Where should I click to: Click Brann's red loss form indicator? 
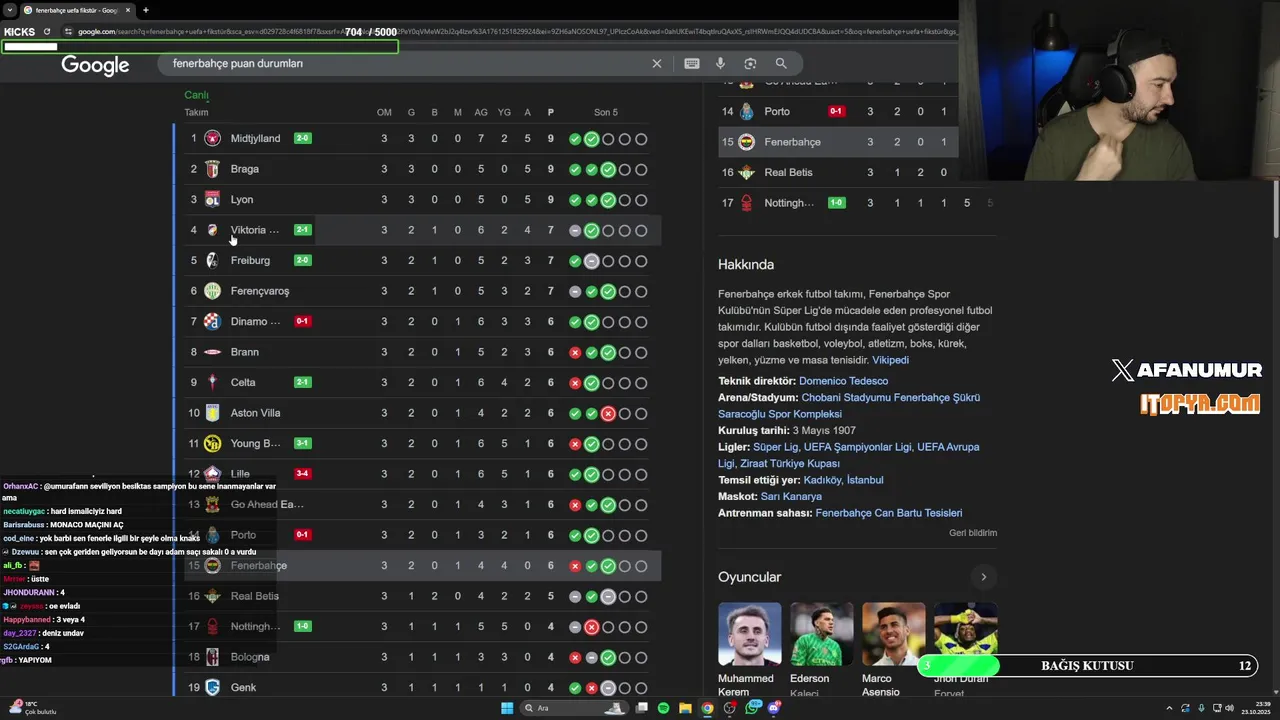click(x=575, y=352)
